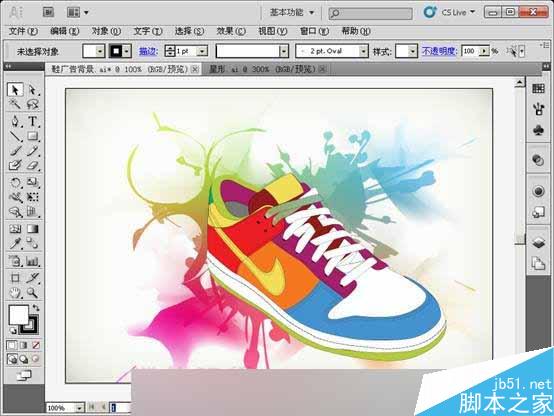
Task: Open the 2 pt. Oval brush dropdown
Action: (364, 51)
